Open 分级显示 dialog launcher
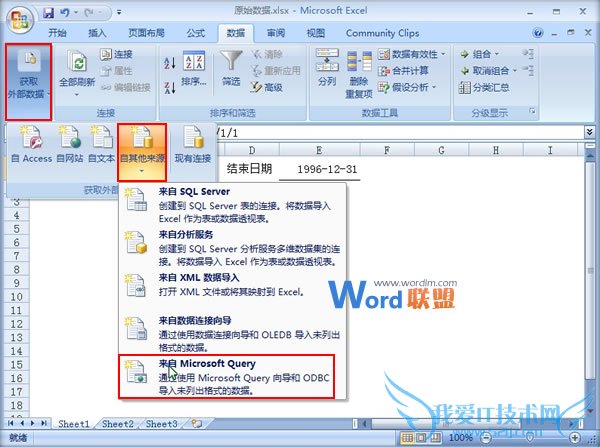Image resolution: width=600 pixels, height=447 pixels. click(532, 111)
